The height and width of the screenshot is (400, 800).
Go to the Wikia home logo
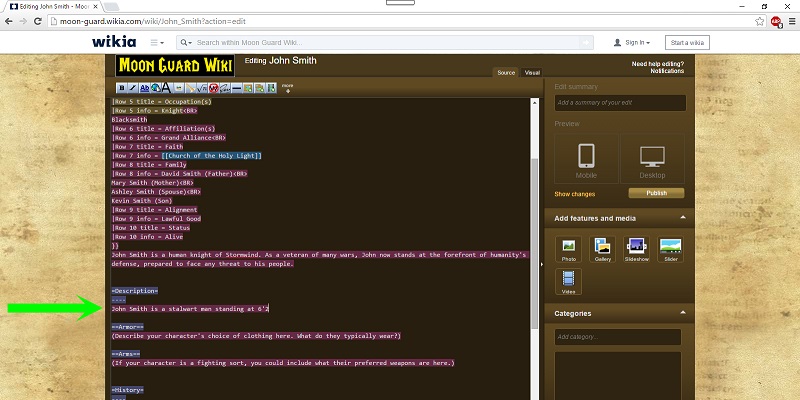114,42
